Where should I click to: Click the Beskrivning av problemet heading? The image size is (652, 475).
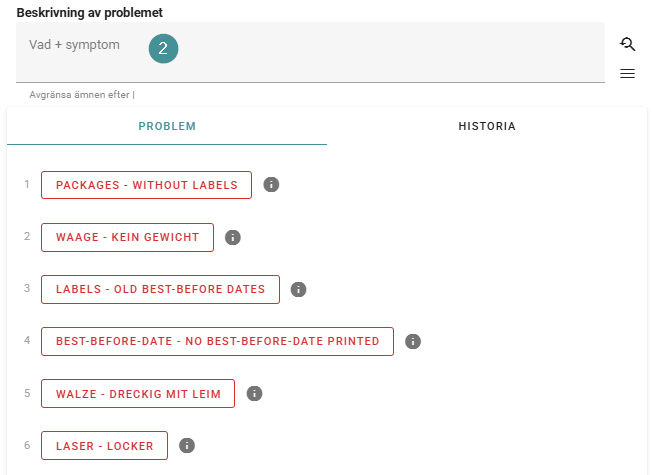pos(90,12)
